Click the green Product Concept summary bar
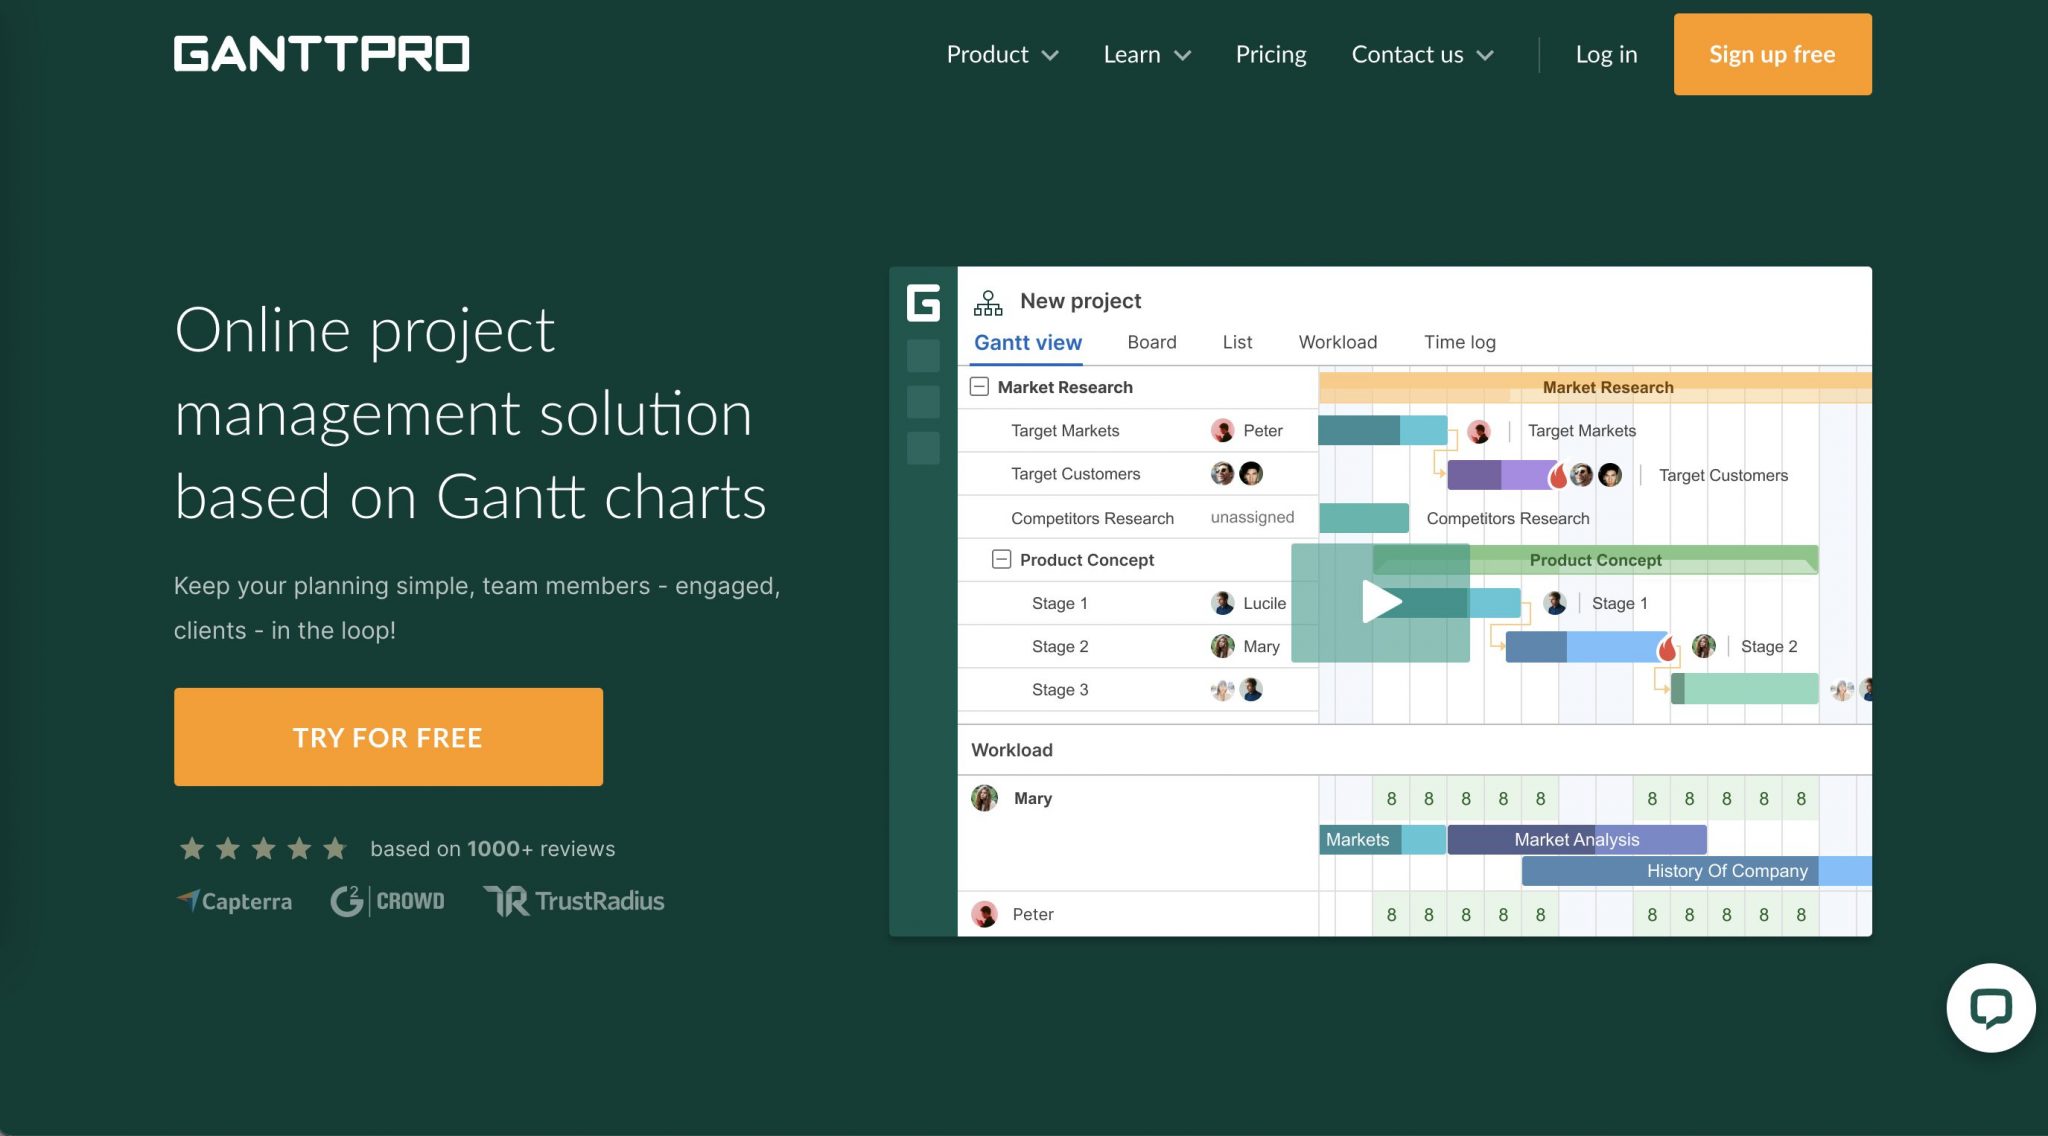Image resolution: width=2048 pixels, height=1136 pixels. (x=1595, y=560)
